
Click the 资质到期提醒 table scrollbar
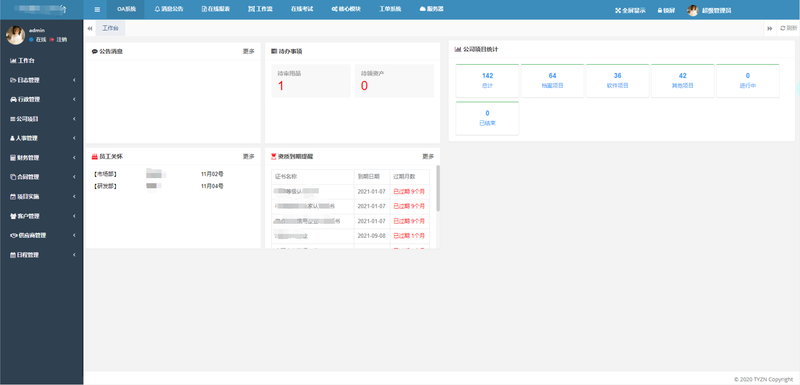point(438,188)
